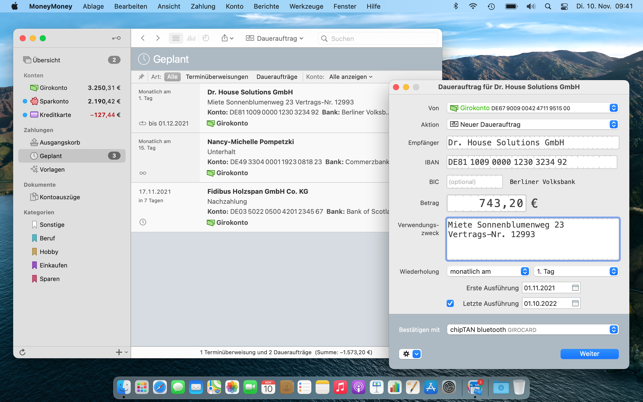
Task: Open the Übersicht overview in the sidebar
Action: point(72,60)
